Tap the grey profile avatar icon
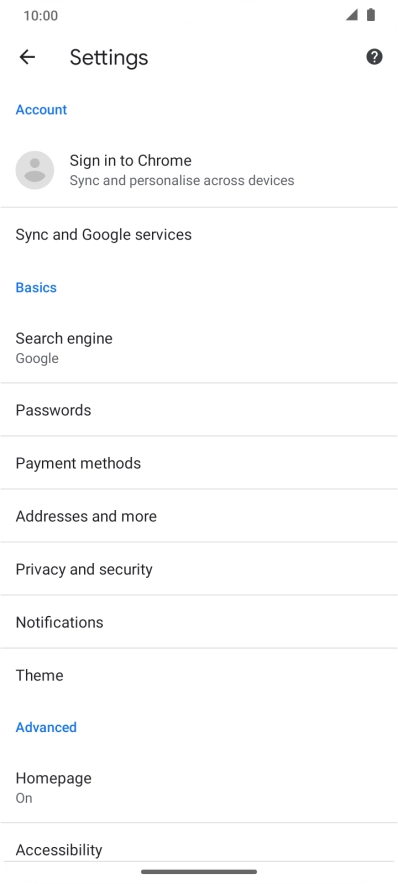This screenshot has width=398, height=884. click(35, 170)
